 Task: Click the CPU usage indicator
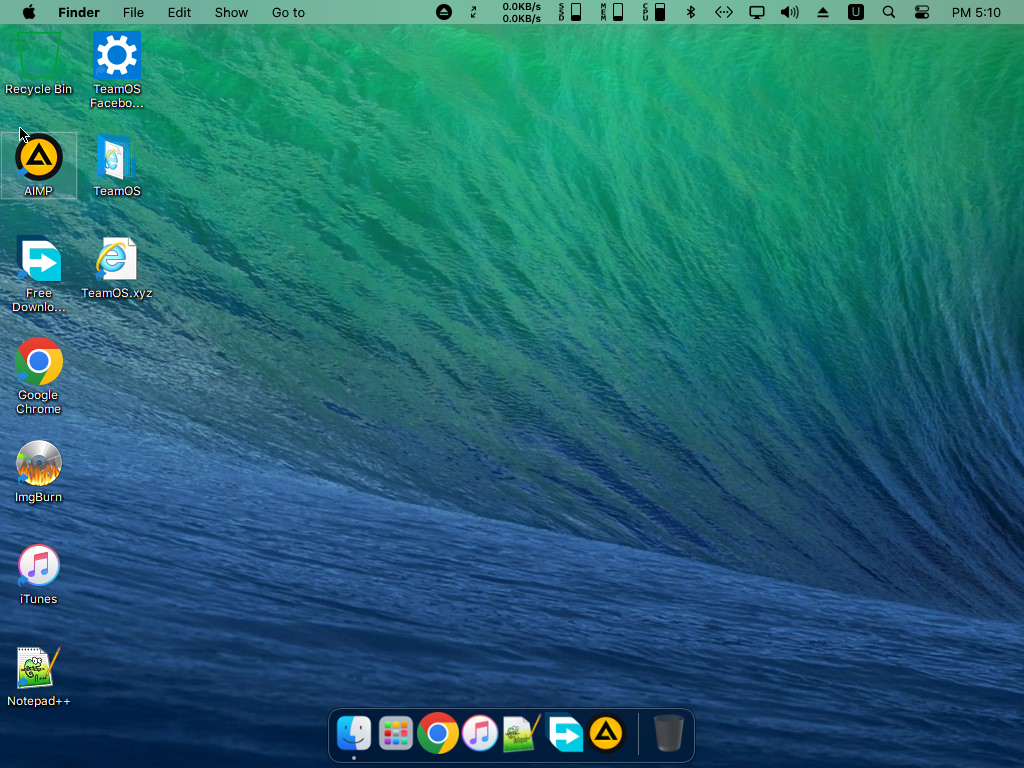(654, 12)
